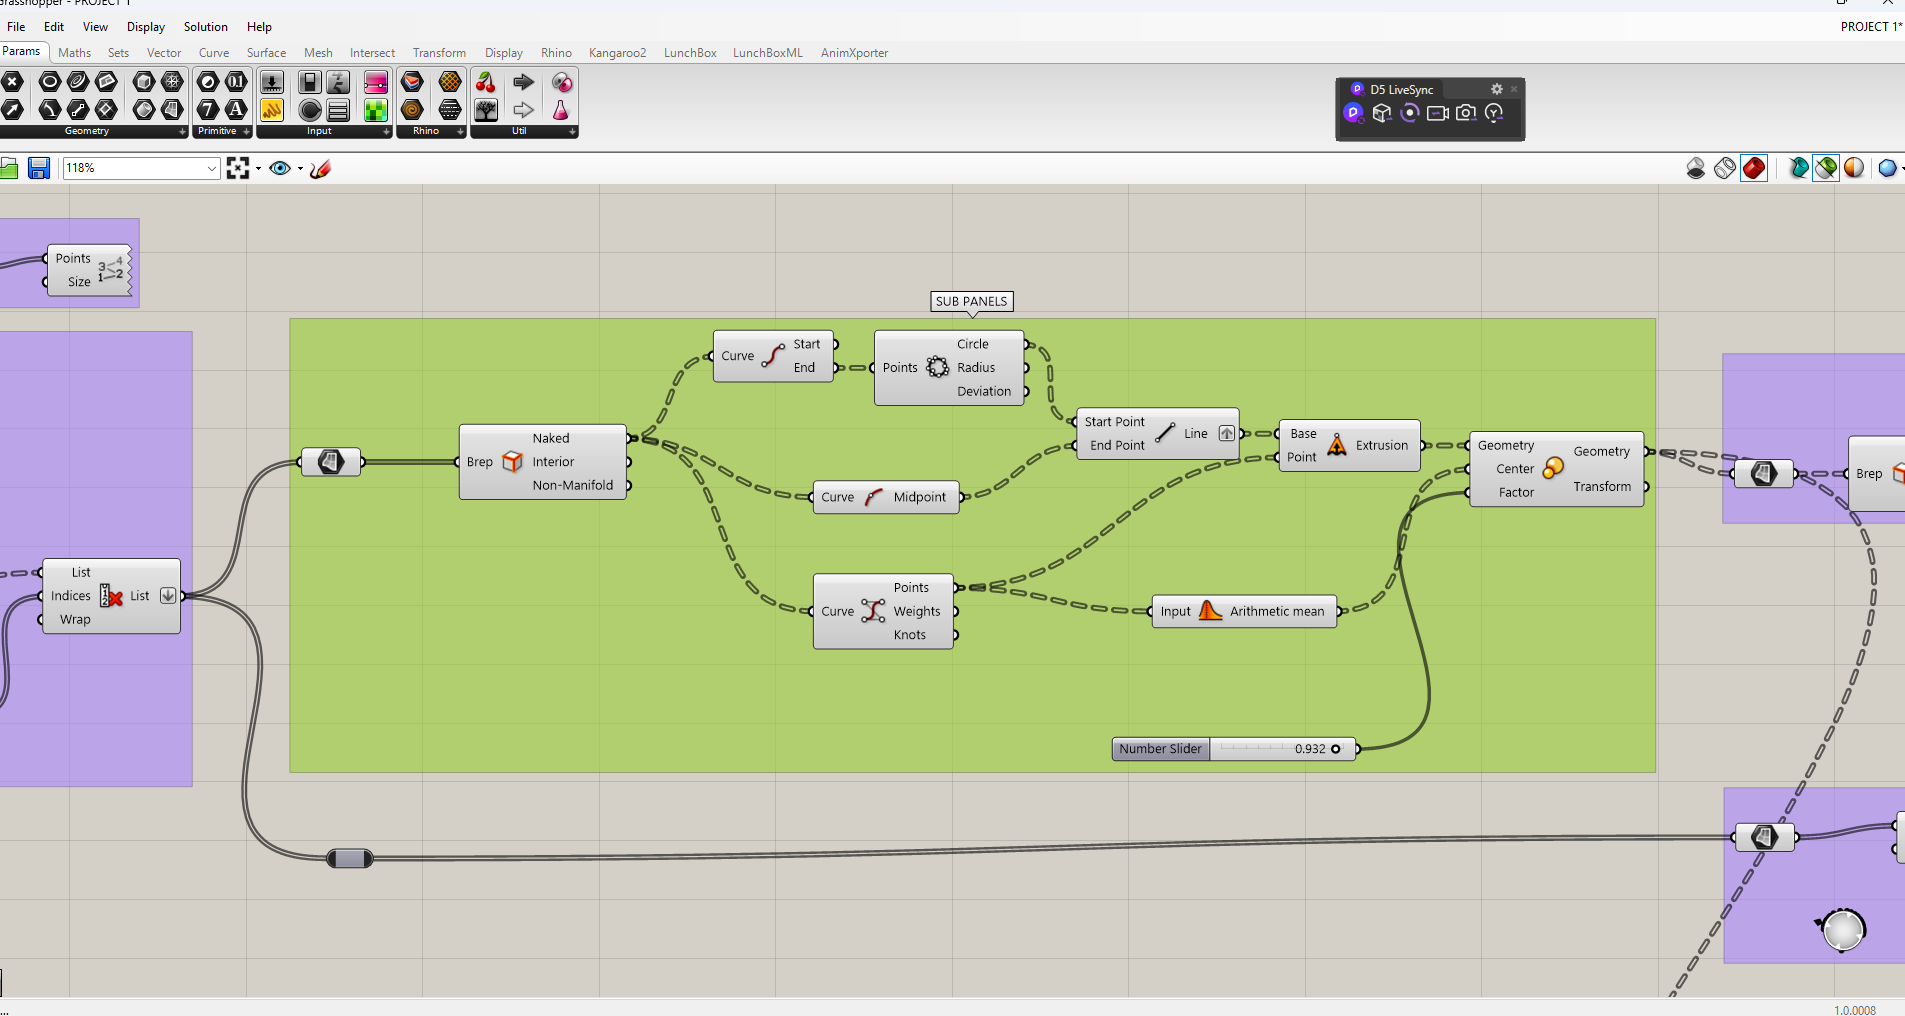The height and width of the screenshot is (1016, 1905).
Task: Click the Arithmetic mean component
Action: tap(1245, 611)
